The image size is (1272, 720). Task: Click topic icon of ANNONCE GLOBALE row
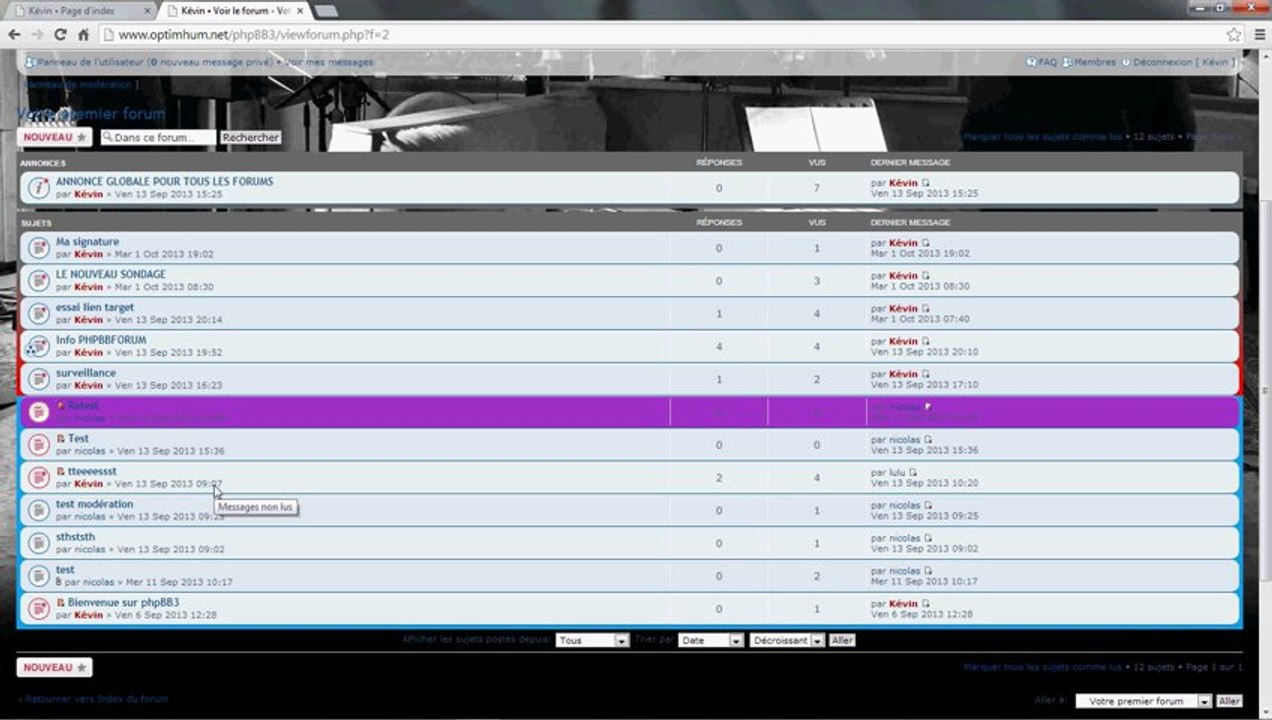(38, 187)
